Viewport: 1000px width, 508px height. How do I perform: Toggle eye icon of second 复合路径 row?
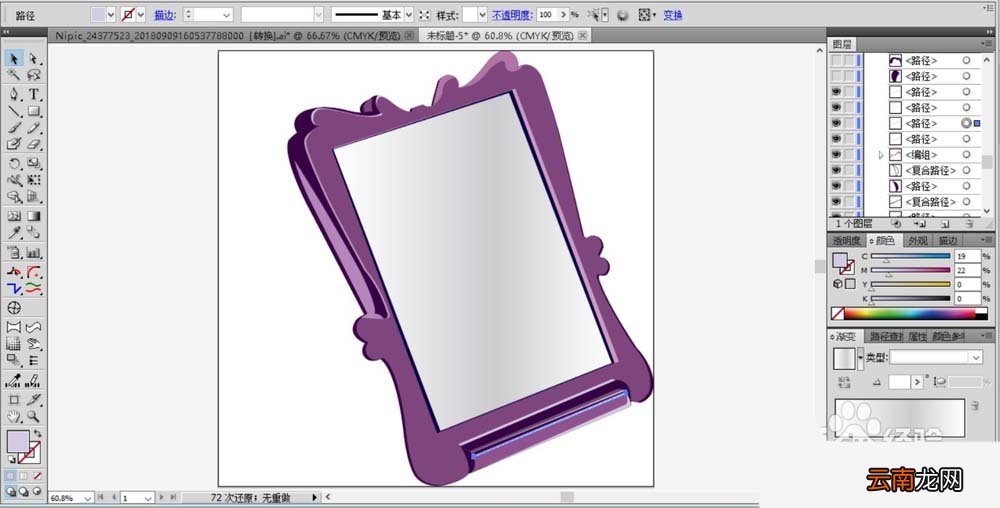836,201
